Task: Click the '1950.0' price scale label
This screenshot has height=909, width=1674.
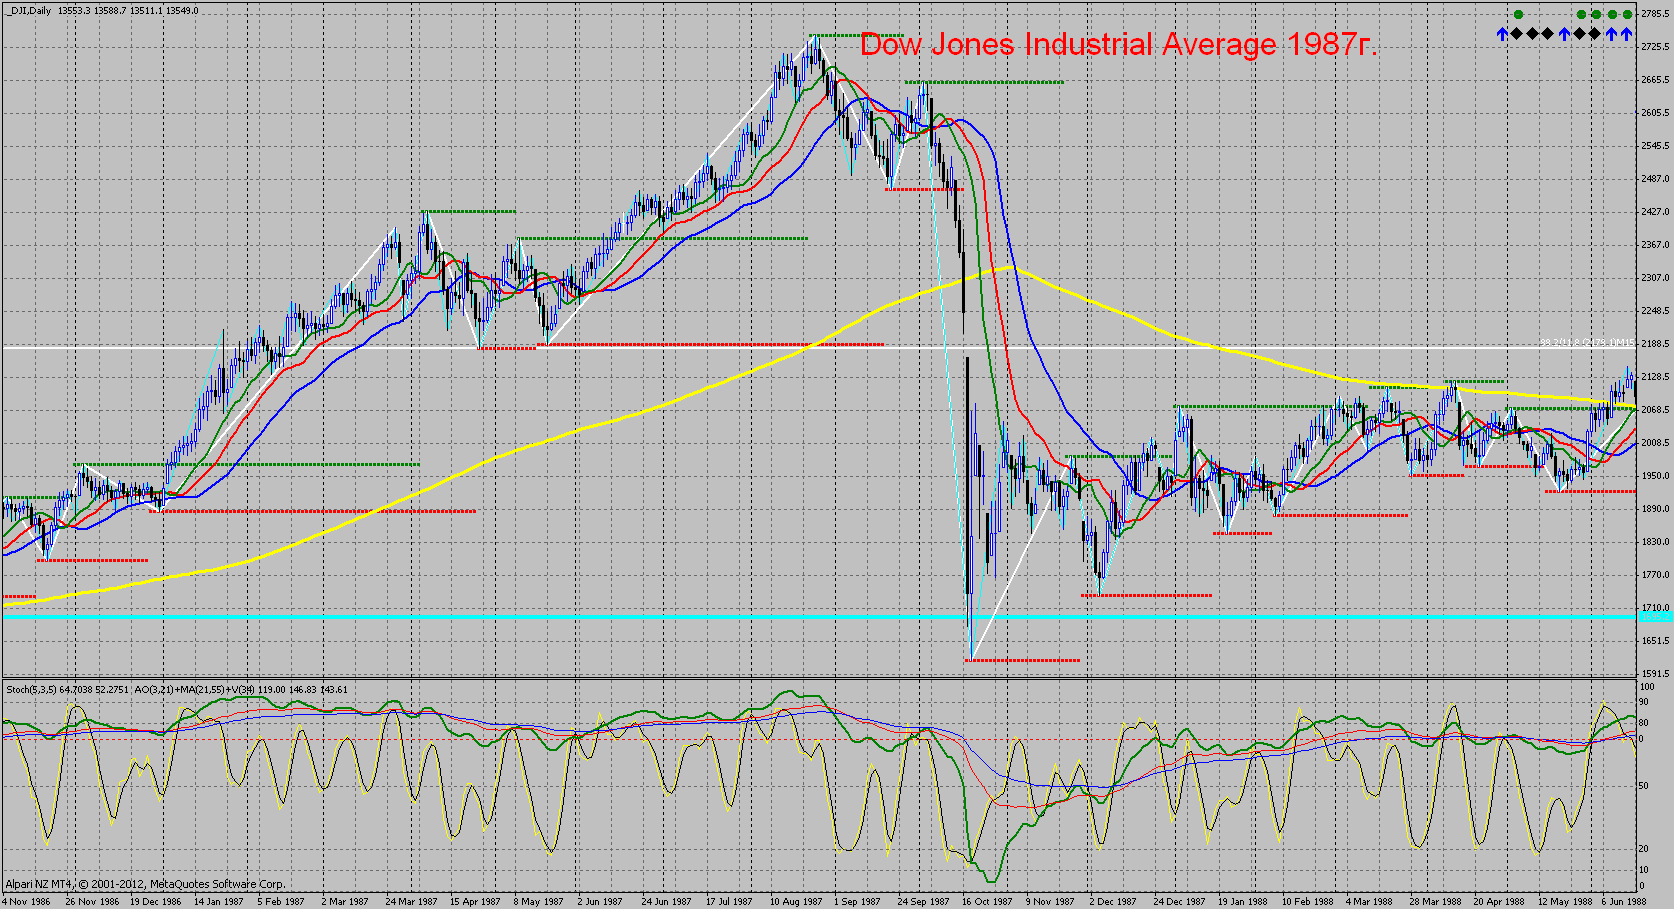Action: pyautogui.click(x=1656, y=476)
